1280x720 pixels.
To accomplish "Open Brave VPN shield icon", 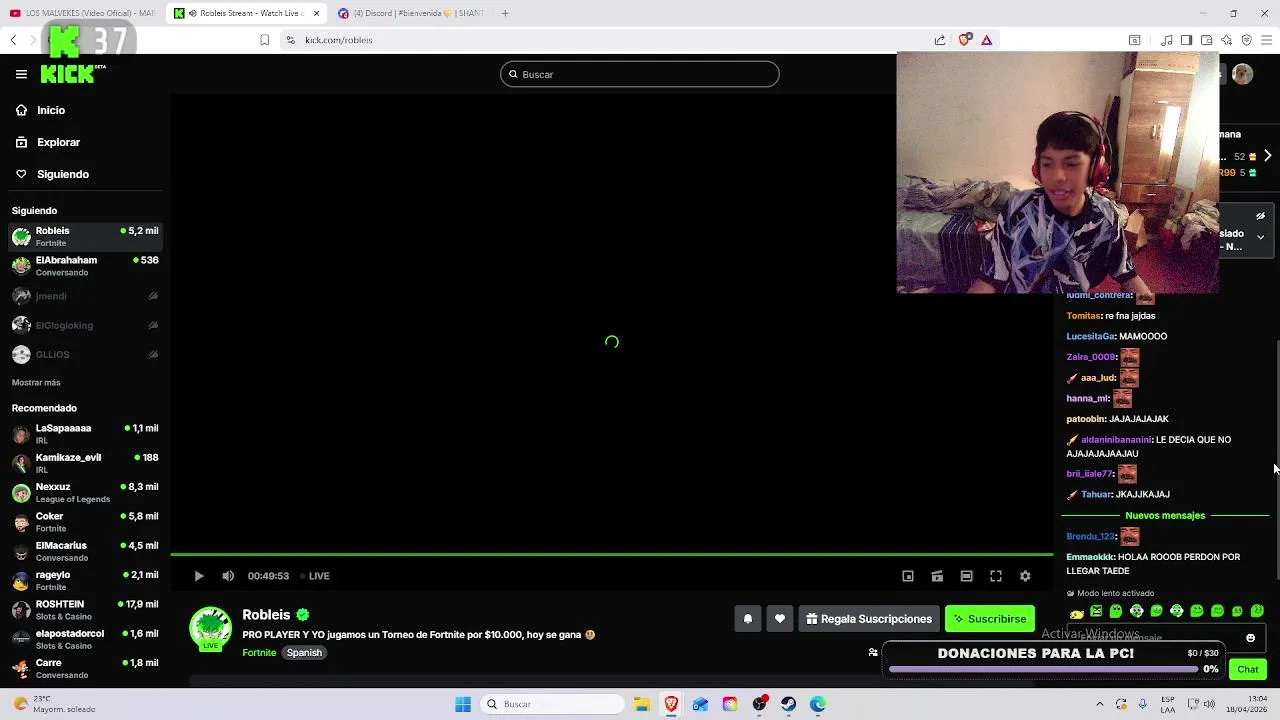I will pos(1246,40).
